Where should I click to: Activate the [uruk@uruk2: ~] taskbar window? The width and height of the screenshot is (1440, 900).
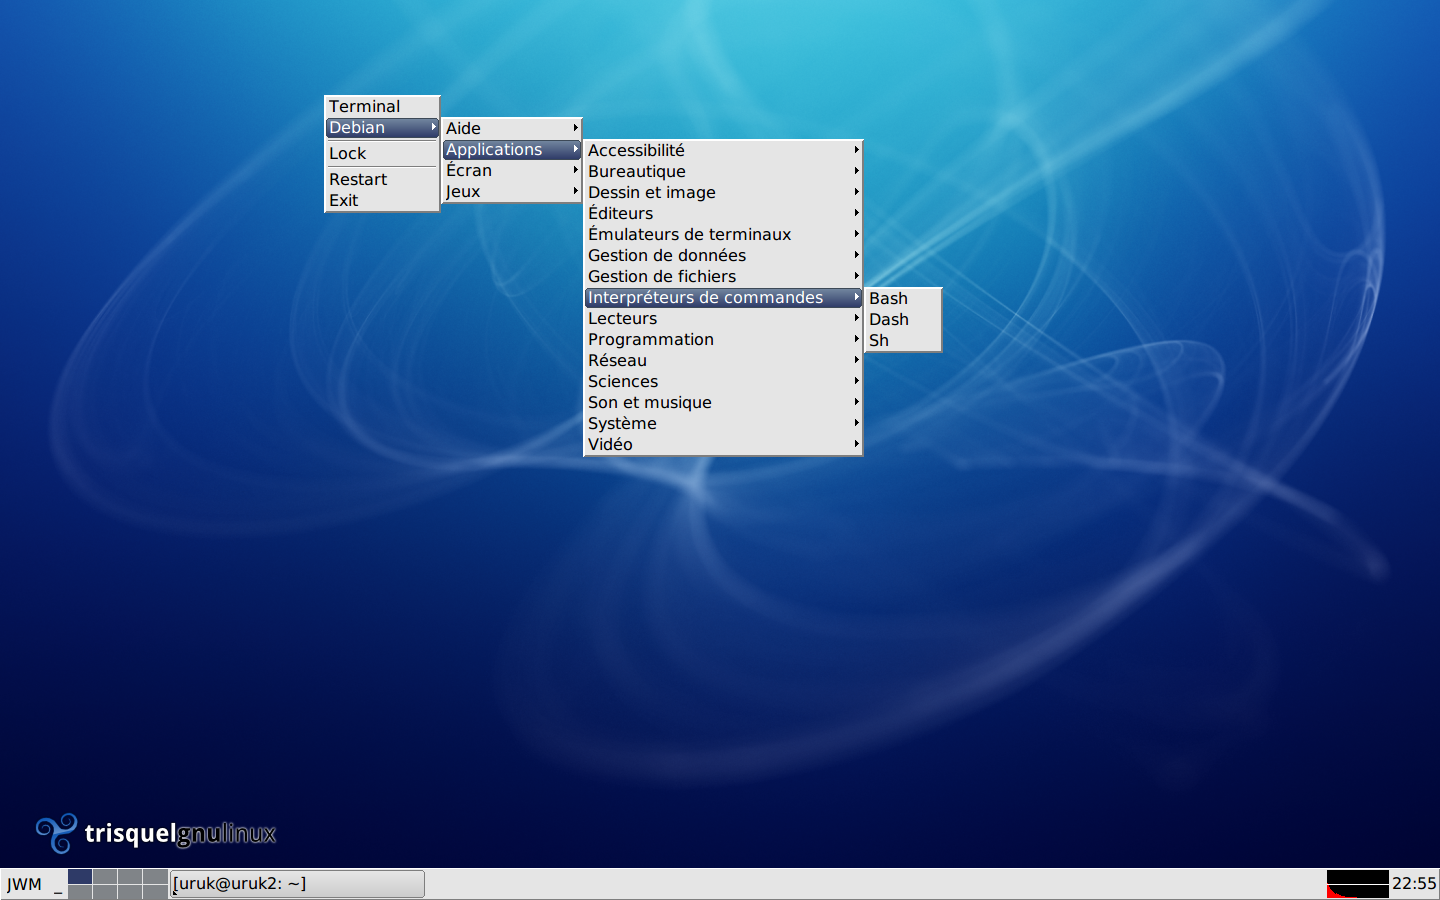point(297,884)
